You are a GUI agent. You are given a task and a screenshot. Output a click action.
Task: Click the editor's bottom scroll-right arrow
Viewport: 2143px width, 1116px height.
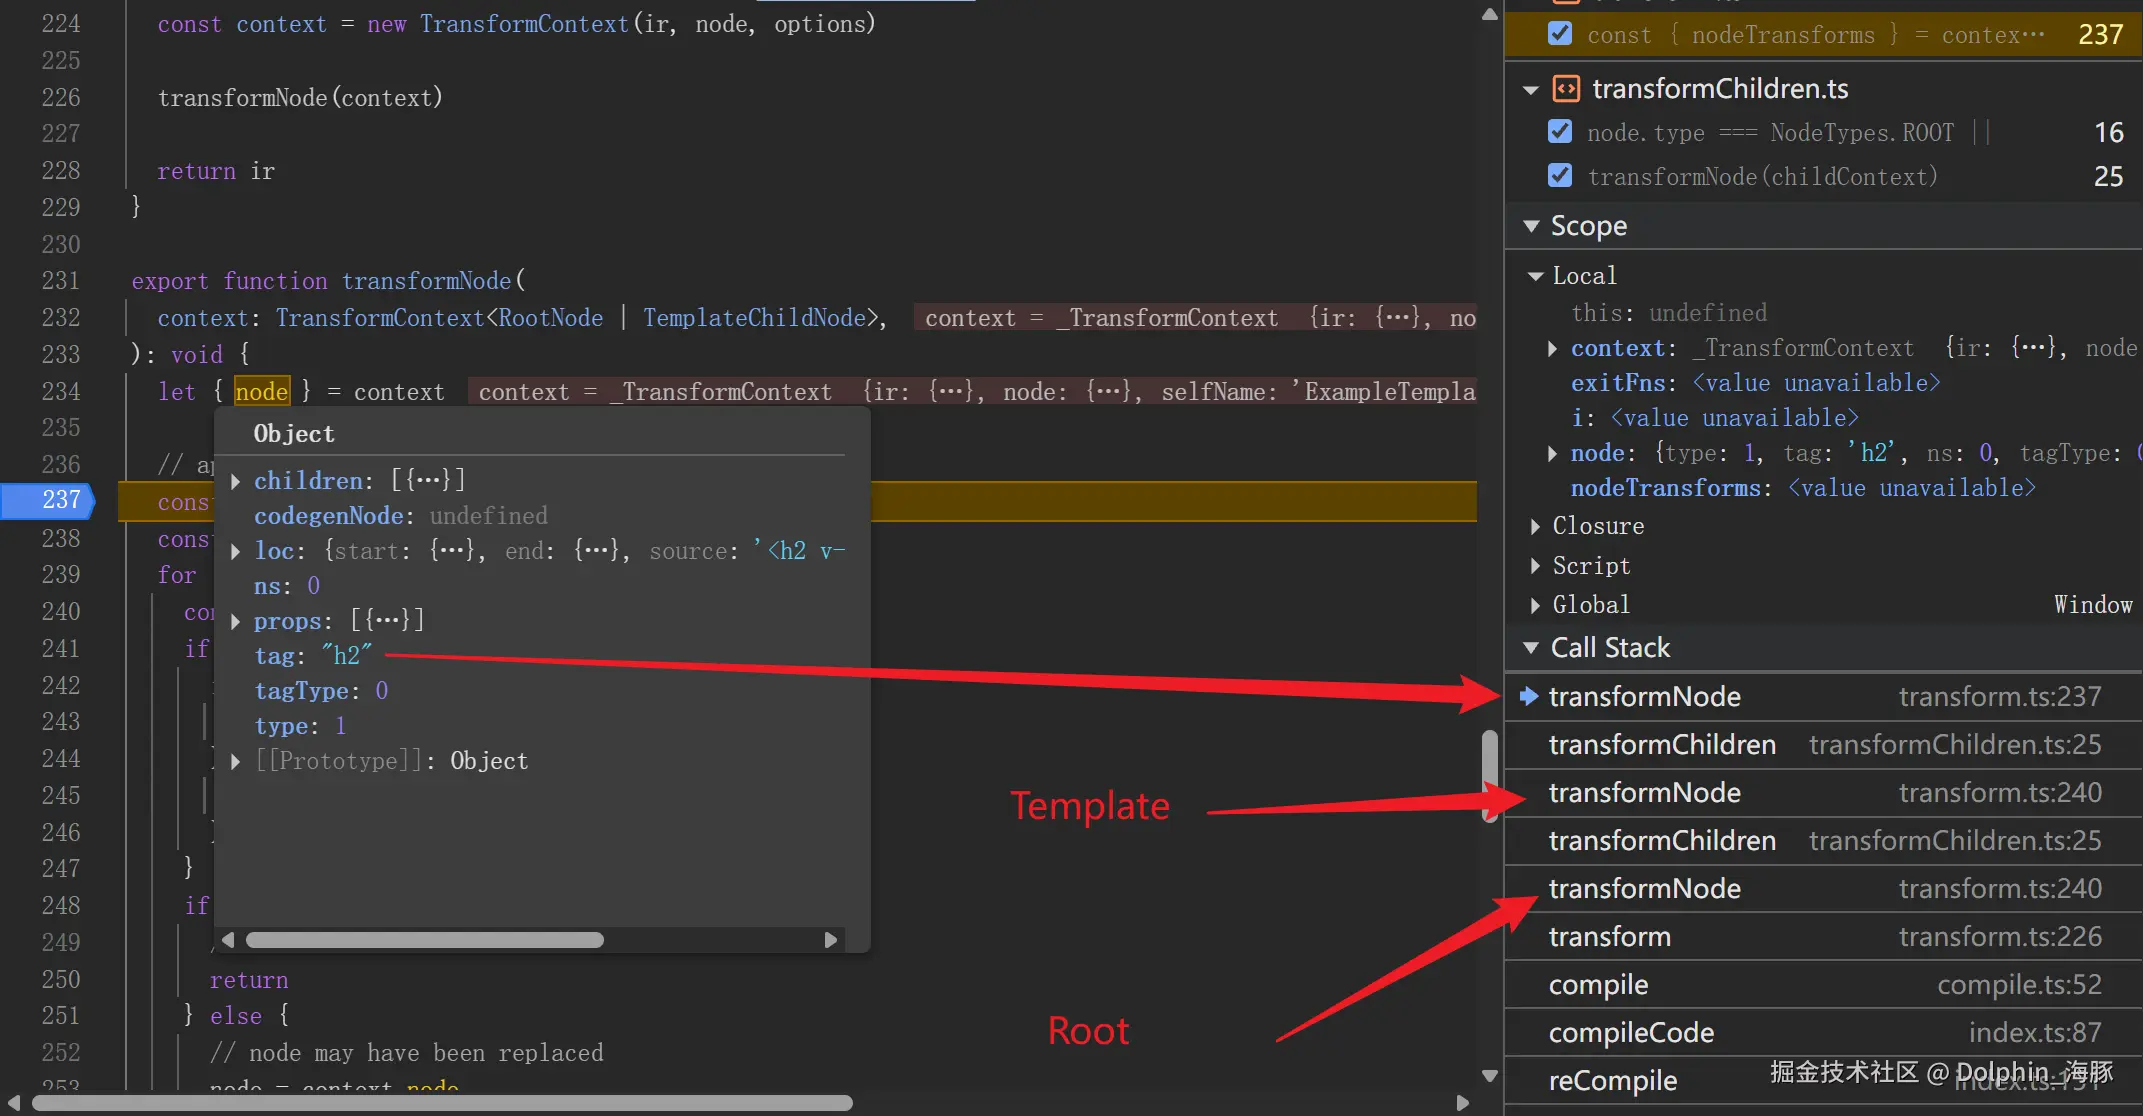point(1463,1103)
